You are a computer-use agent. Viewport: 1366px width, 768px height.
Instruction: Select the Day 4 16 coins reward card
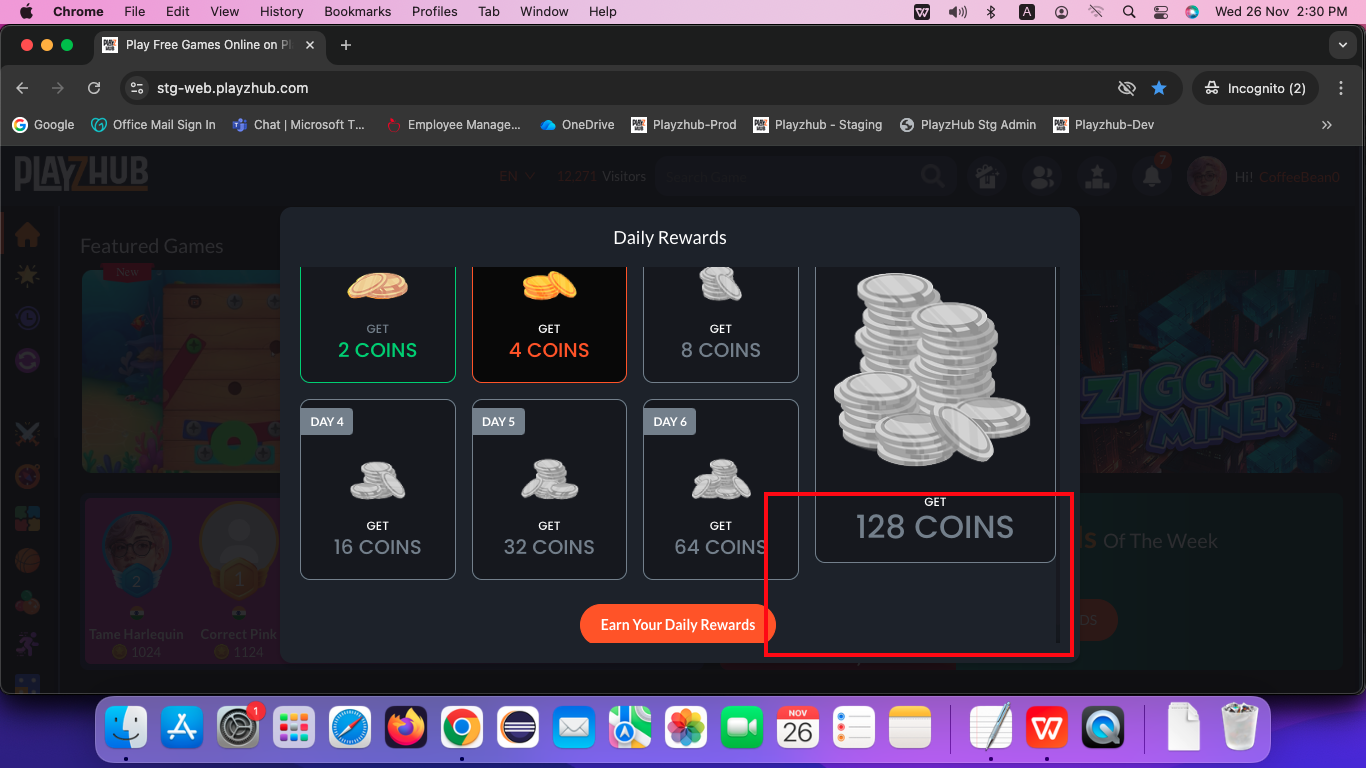point(378,490)
